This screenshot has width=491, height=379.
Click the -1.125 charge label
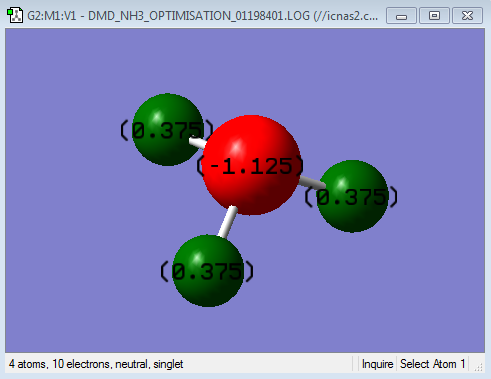[251, 166]
